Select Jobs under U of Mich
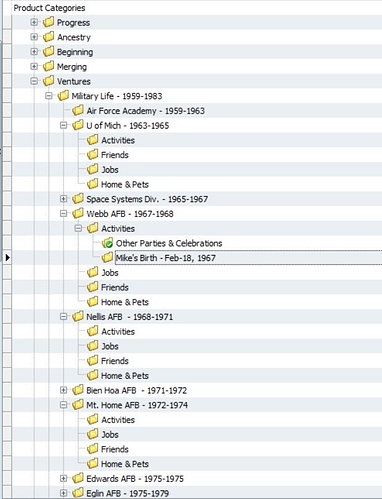The height and width of the screenshot is (499, 382). (110, 170)
